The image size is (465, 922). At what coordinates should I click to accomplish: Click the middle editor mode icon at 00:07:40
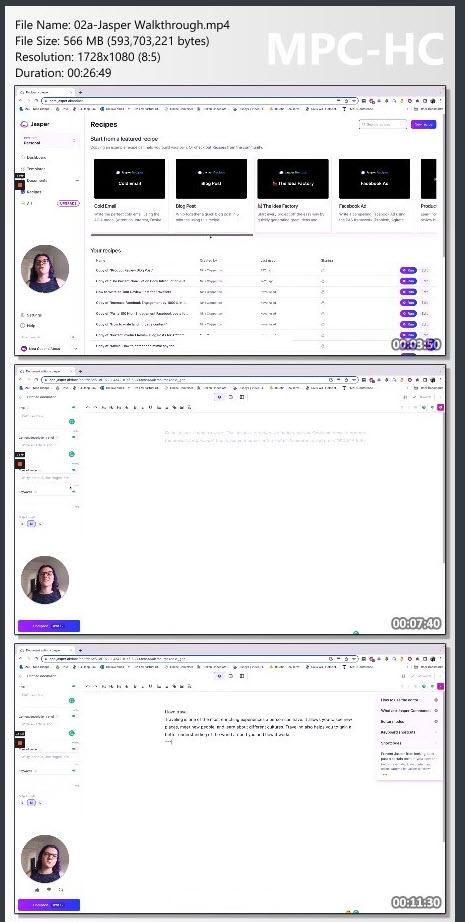[x=231, y=397]
